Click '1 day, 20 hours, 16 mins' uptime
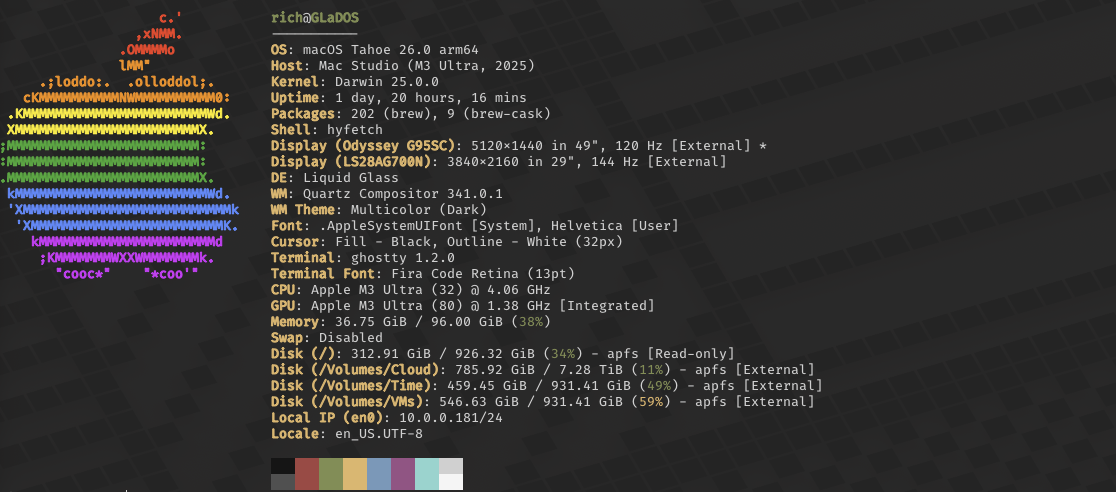 [431, 98]
